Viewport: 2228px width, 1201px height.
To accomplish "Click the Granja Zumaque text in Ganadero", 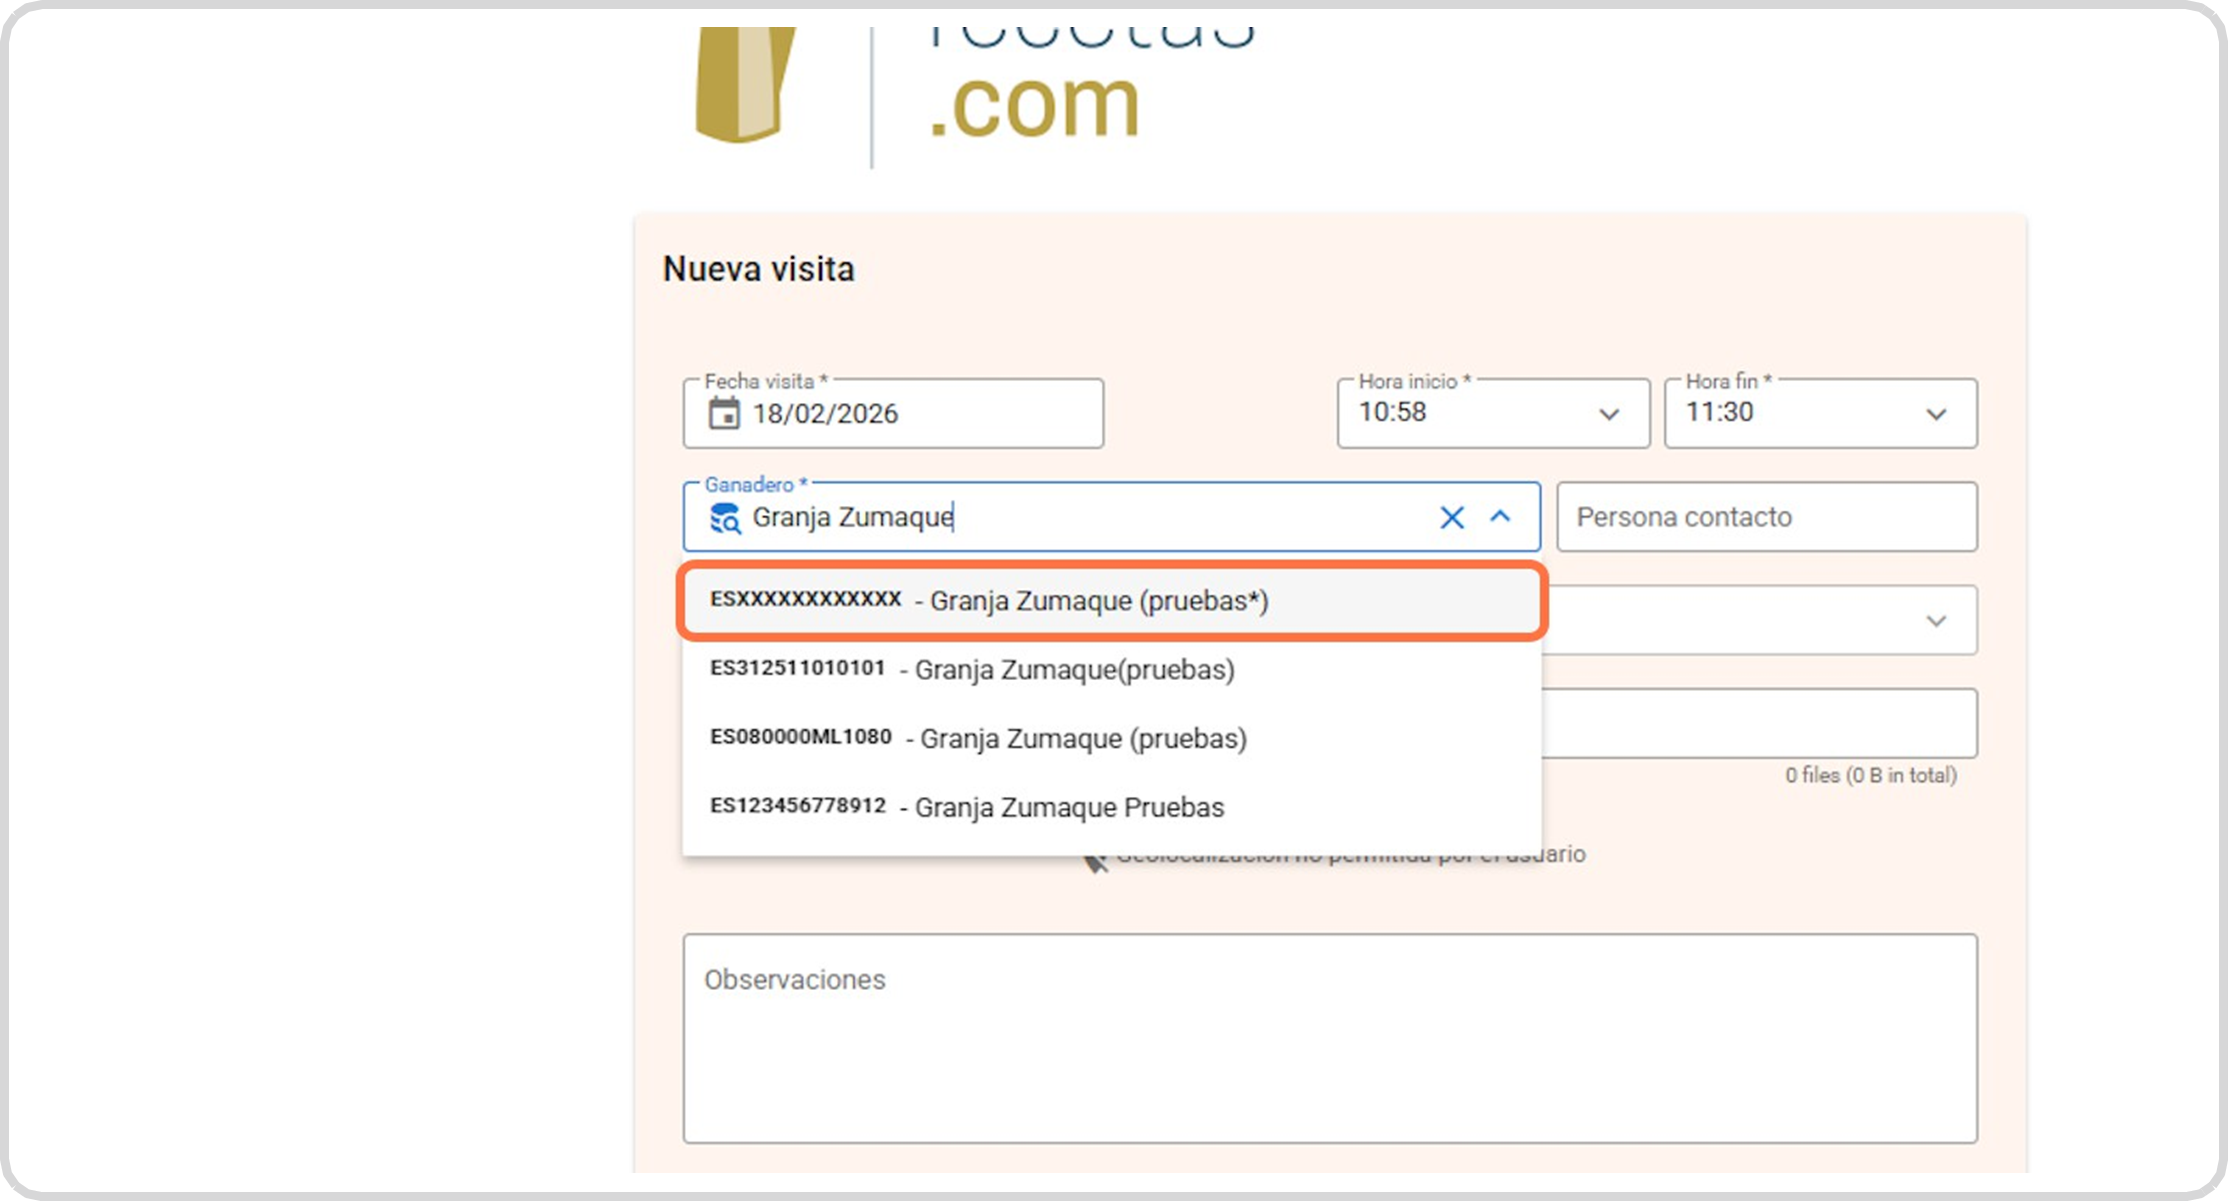I will coord(853,517).
